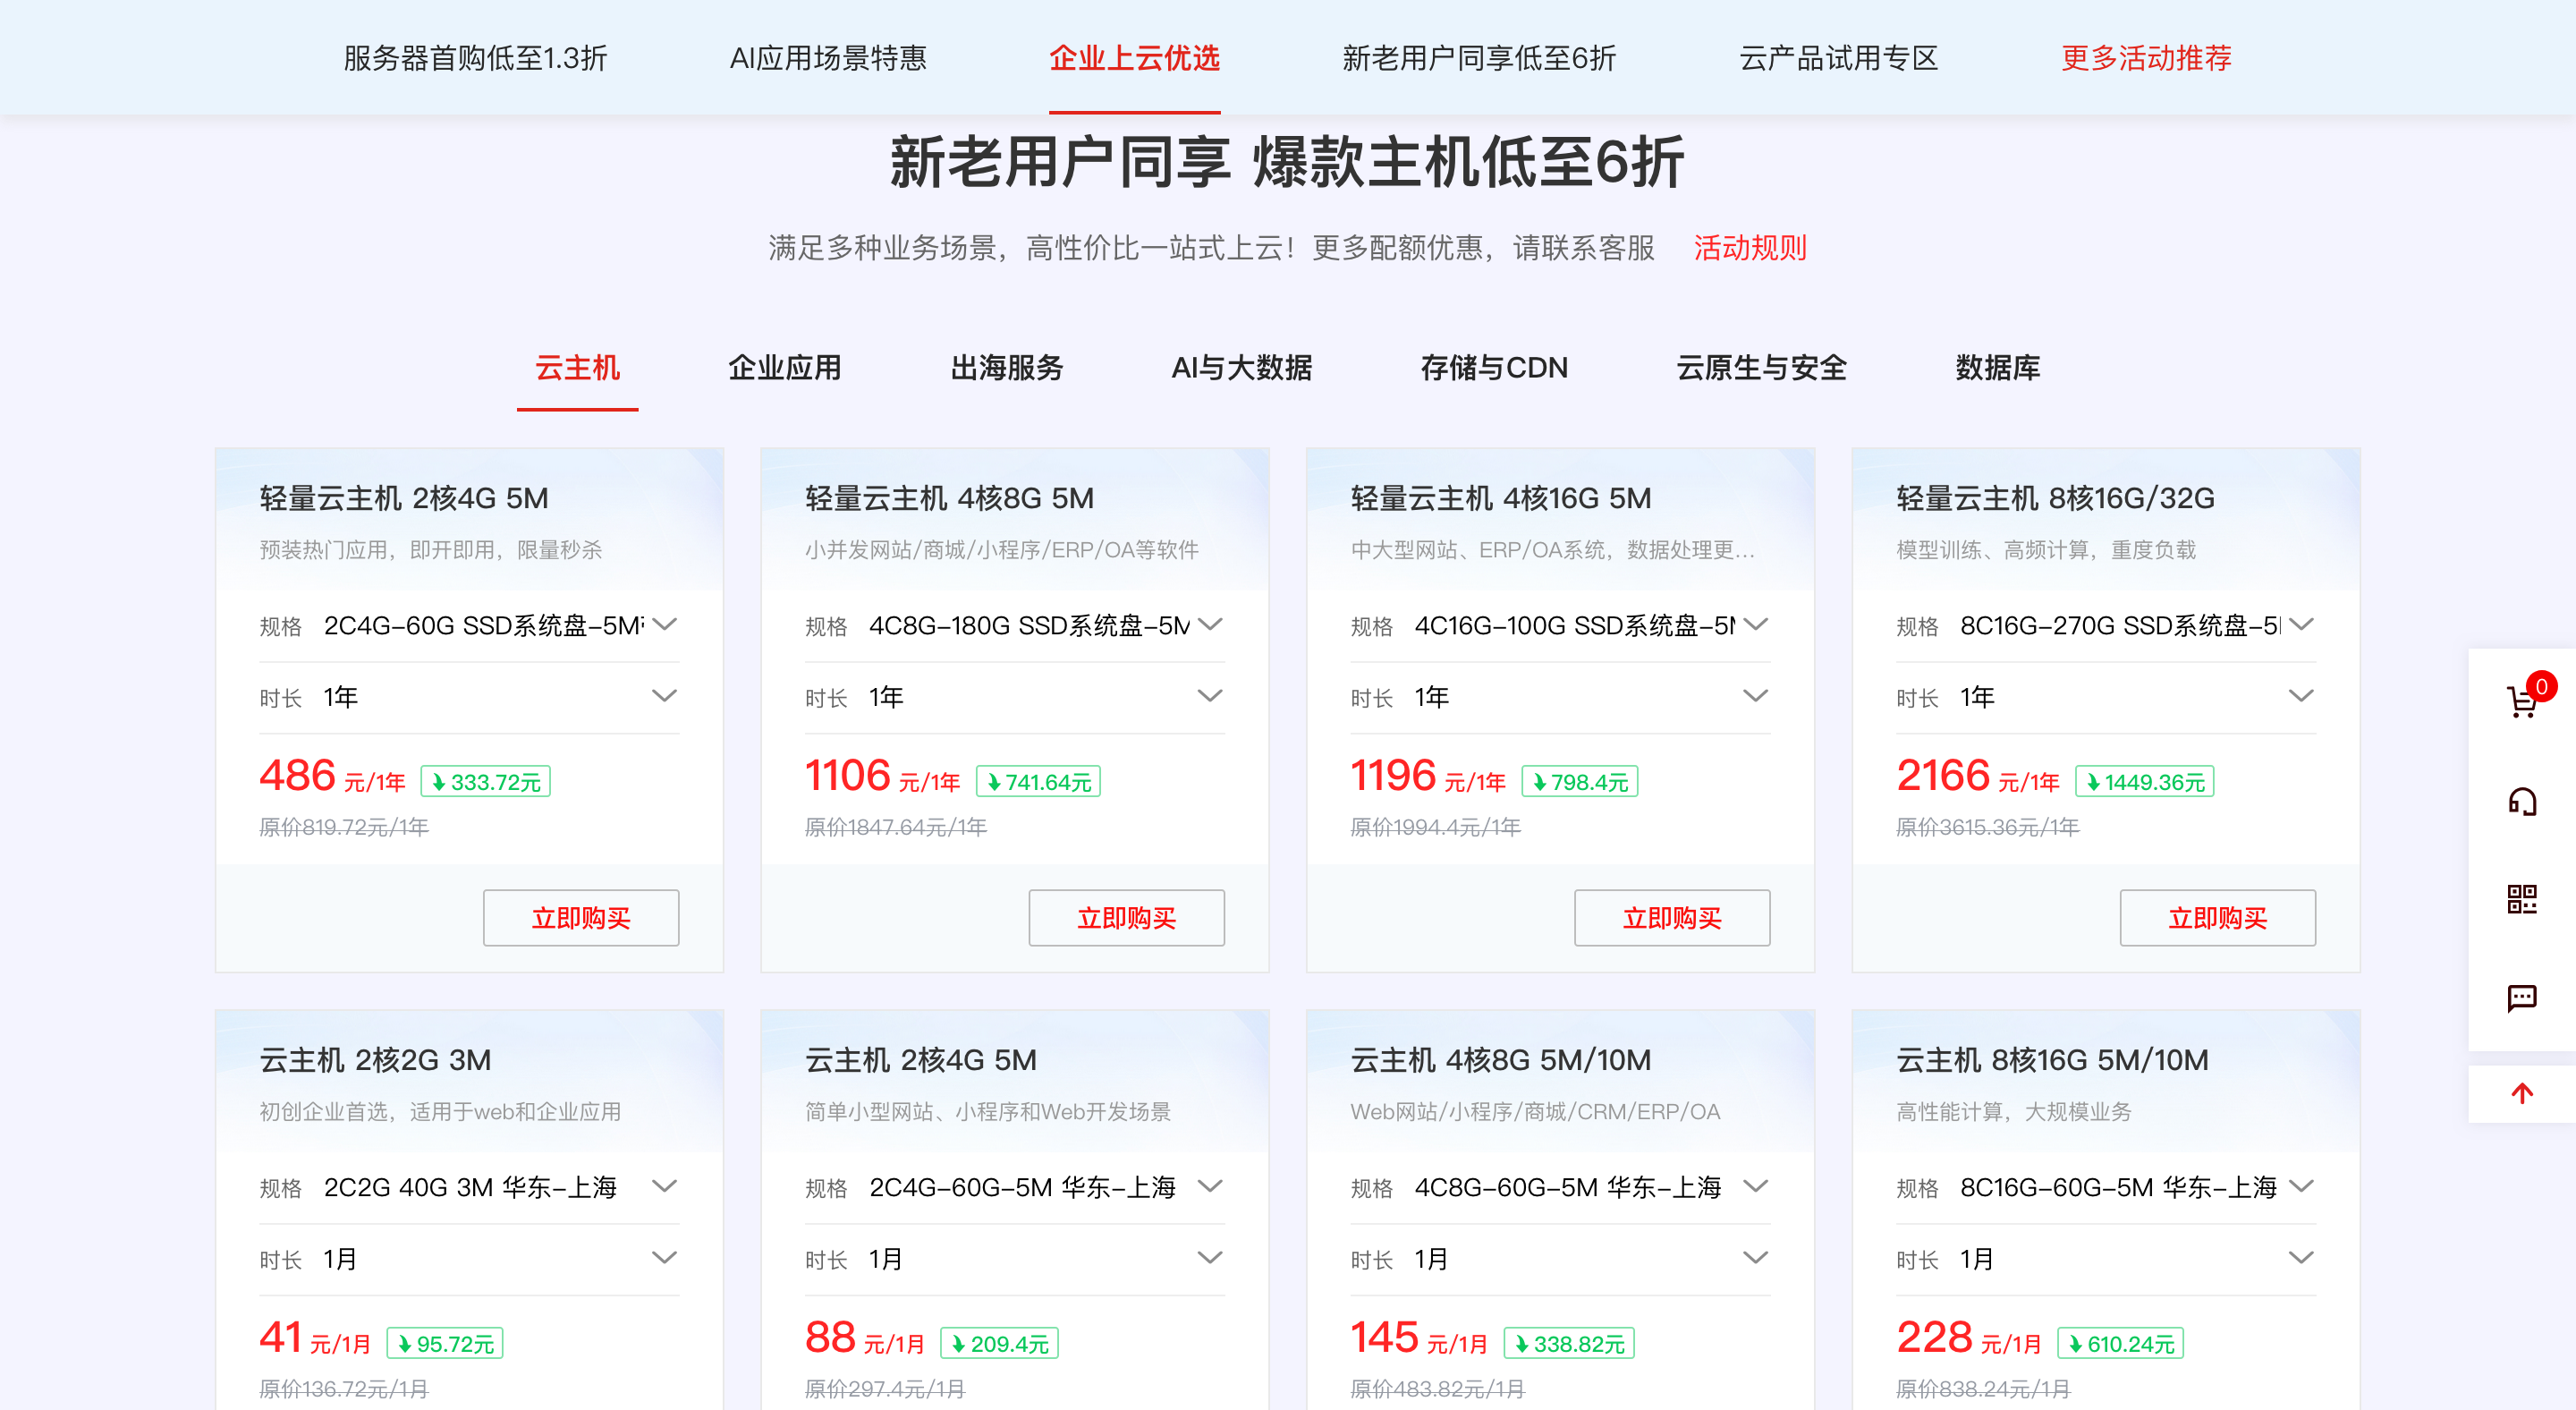2576x1410 pixels.
Task: Click the 云主机 4核8G 5M/10M card title
Action: 1500,1060
